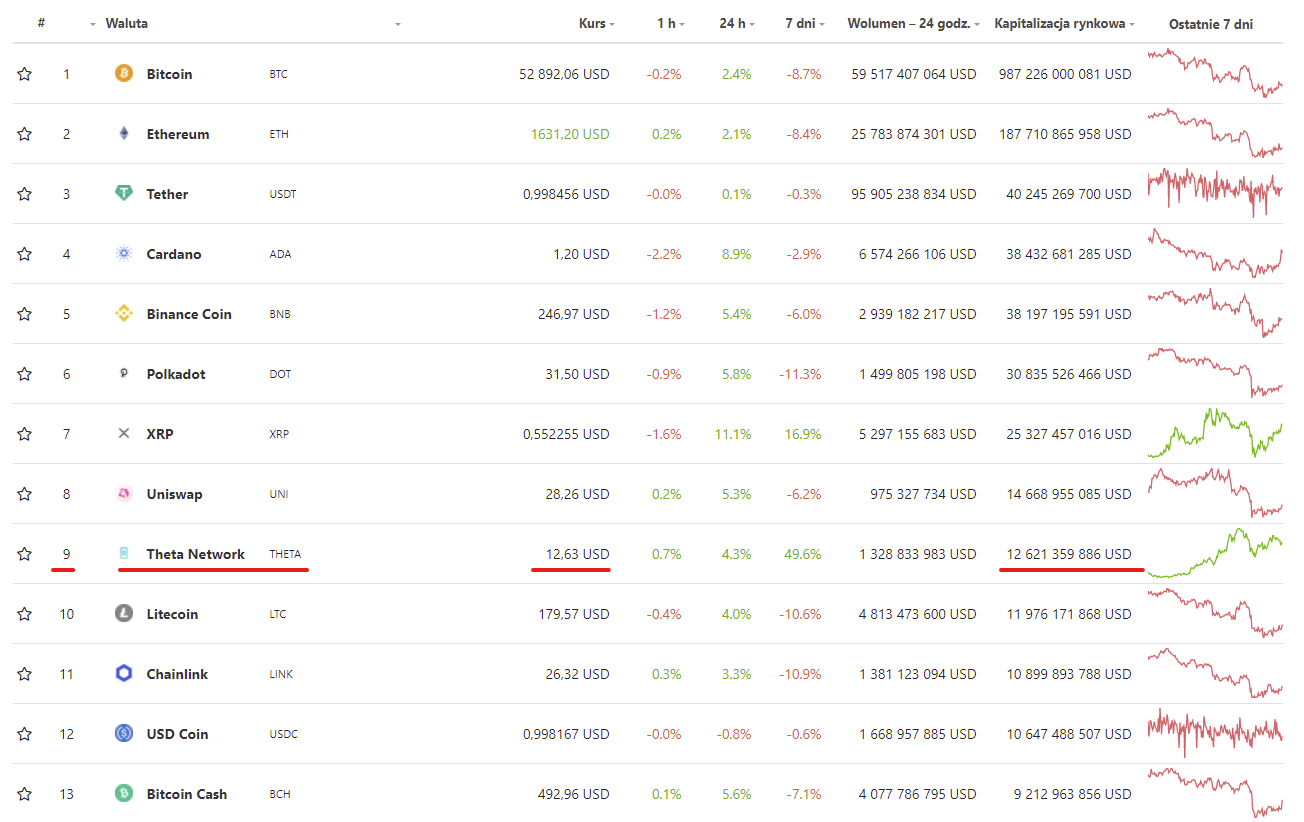This screenshot has width=1304, height=822.
Task: Toggle favorite star for Binance Coin
Action: coord(25,314)
